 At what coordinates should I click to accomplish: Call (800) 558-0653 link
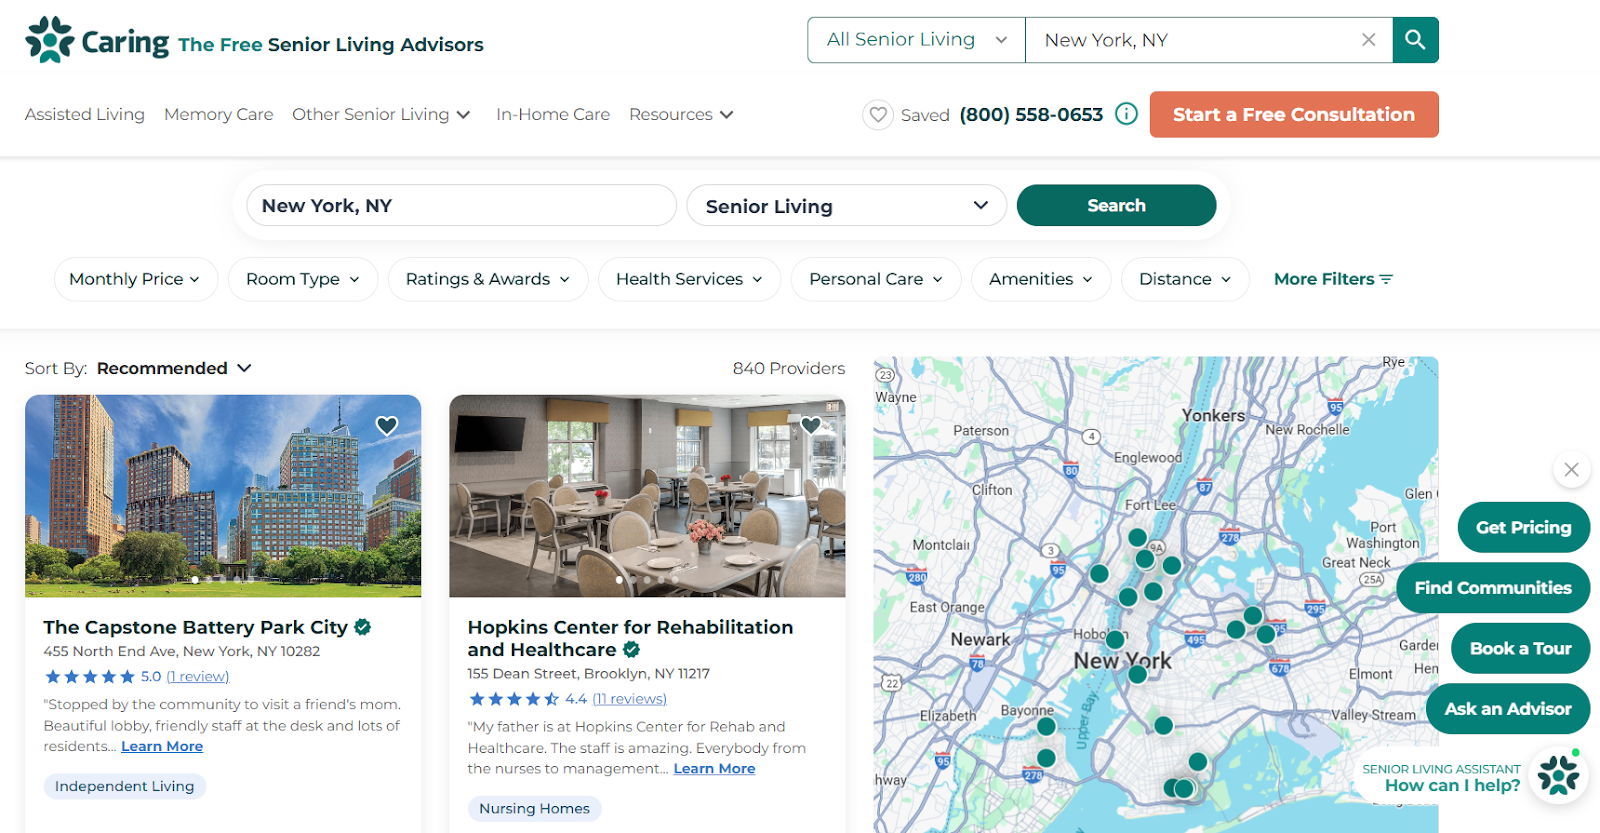[1031, 115]
